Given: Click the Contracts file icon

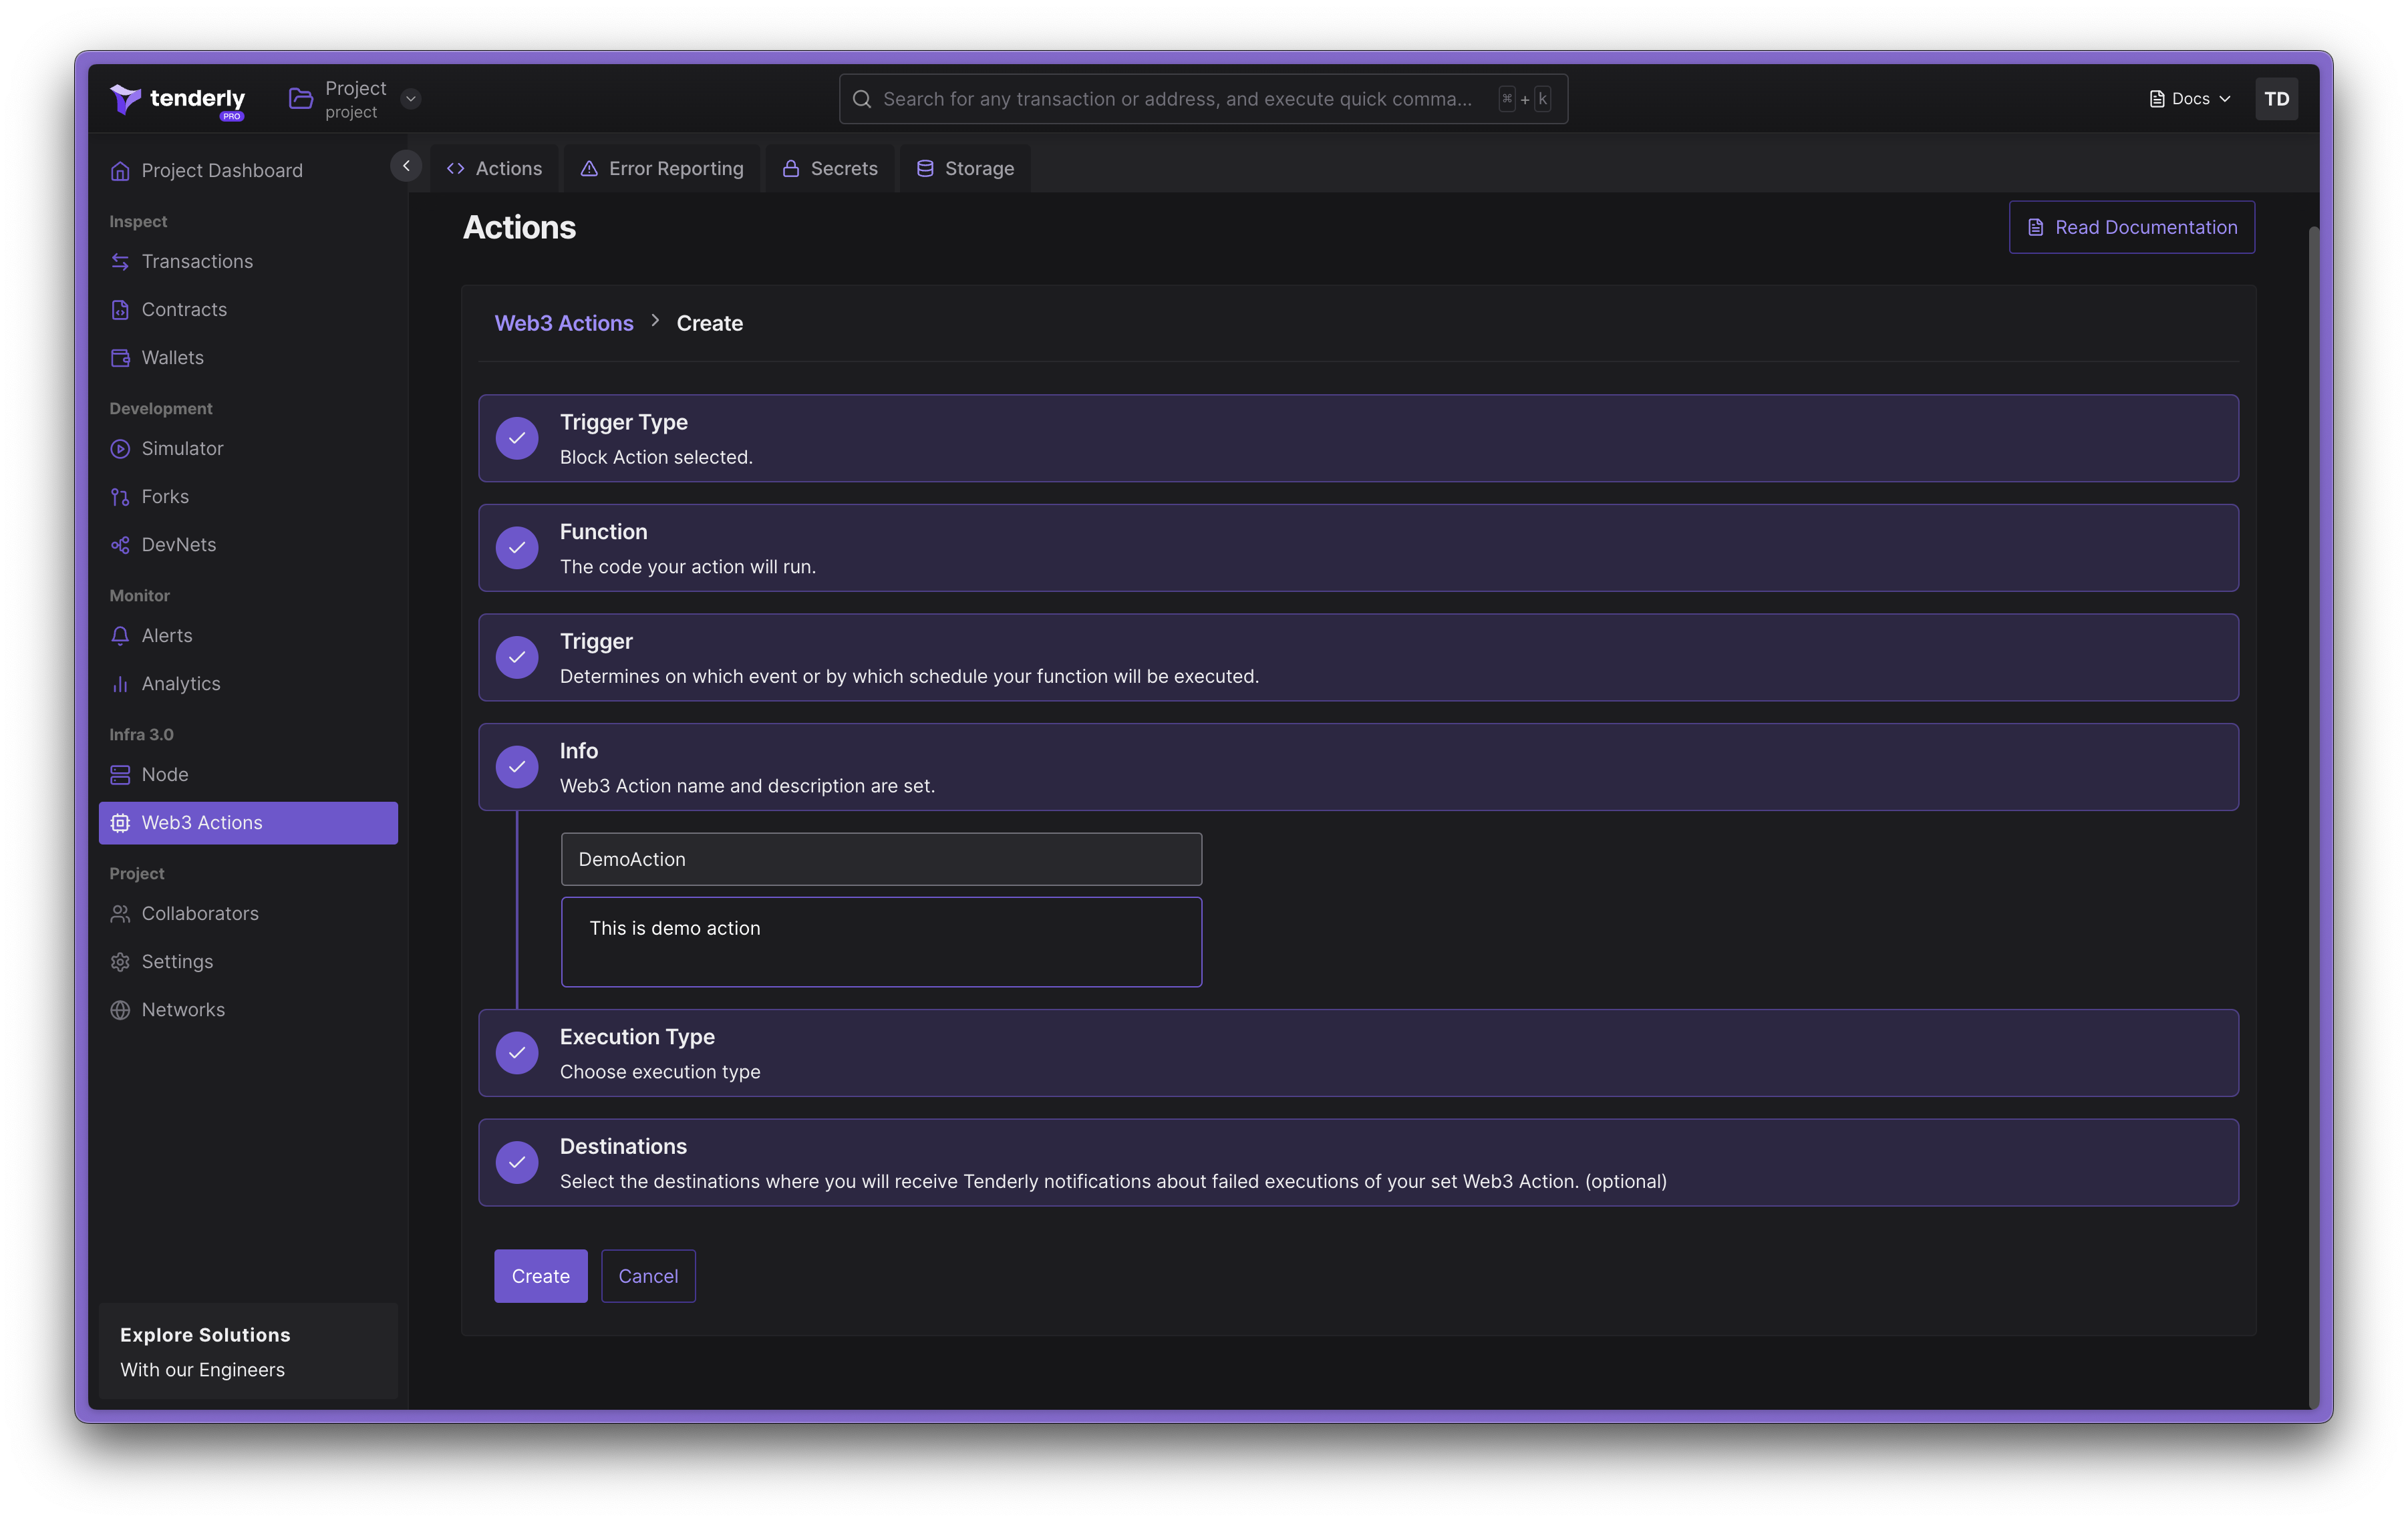Looking at the screenshot, I should (x=120, y=310).
